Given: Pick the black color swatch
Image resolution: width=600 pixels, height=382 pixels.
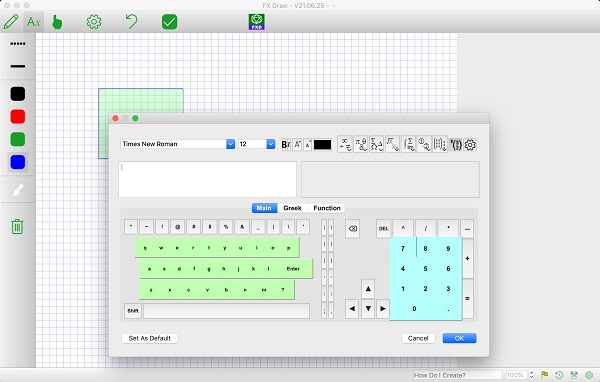Looking at the screenshot, I should [x=18, y=94].
